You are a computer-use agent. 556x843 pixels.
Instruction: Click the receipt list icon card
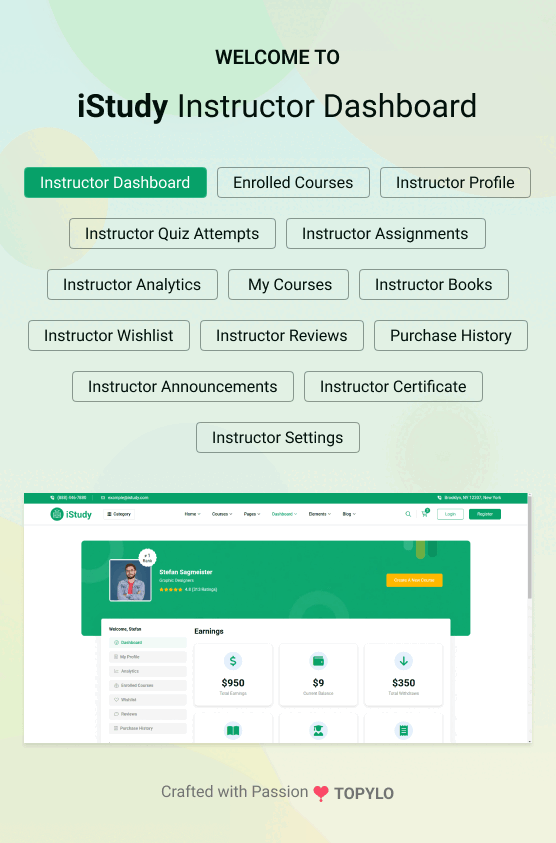[403, 730]
